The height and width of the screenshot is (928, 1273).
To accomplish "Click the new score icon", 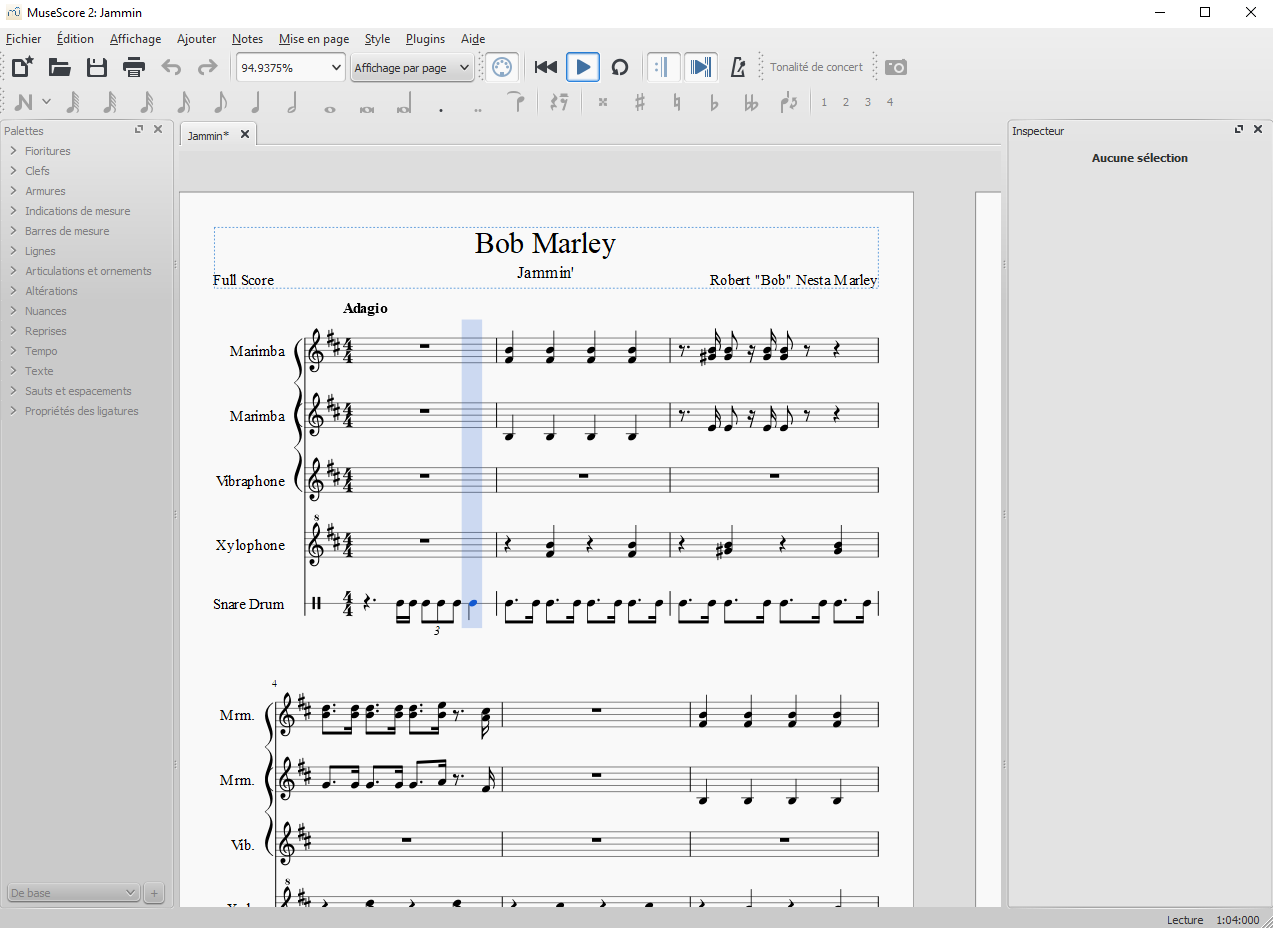I will (22, 67).
